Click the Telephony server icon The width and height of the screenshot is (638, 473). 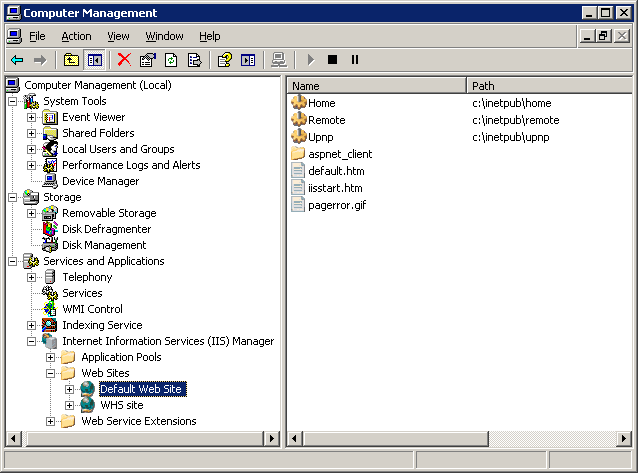click(x=50, y=277)
